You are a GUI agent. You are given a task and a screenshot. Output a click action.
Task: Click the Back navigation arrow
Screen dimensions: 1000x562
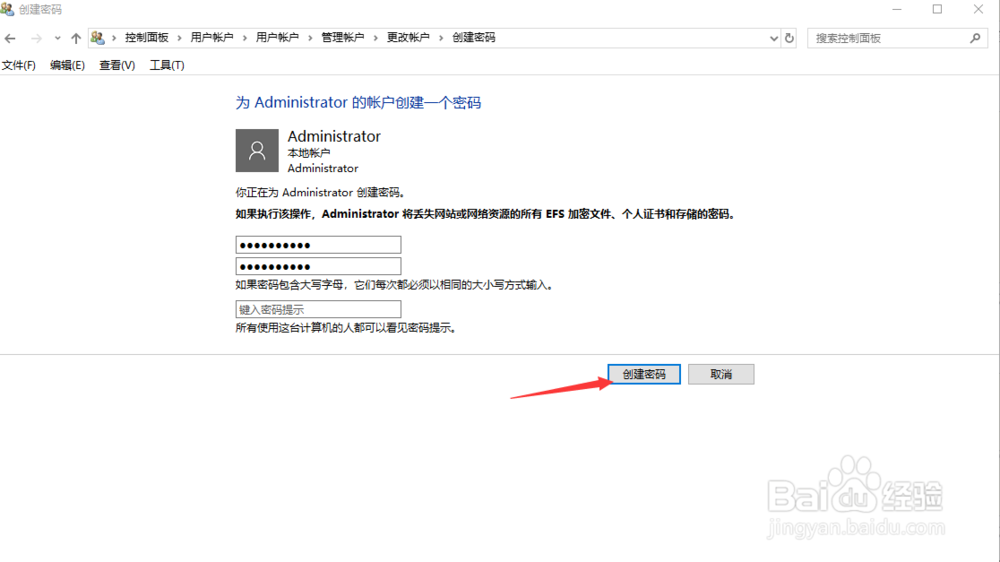(x=10, y=38)
